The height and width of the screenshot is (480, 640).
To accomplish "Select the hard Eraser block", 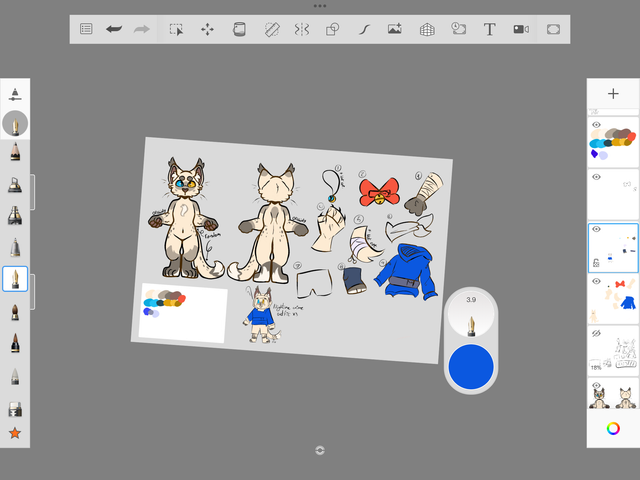I will tap(15, 409).
